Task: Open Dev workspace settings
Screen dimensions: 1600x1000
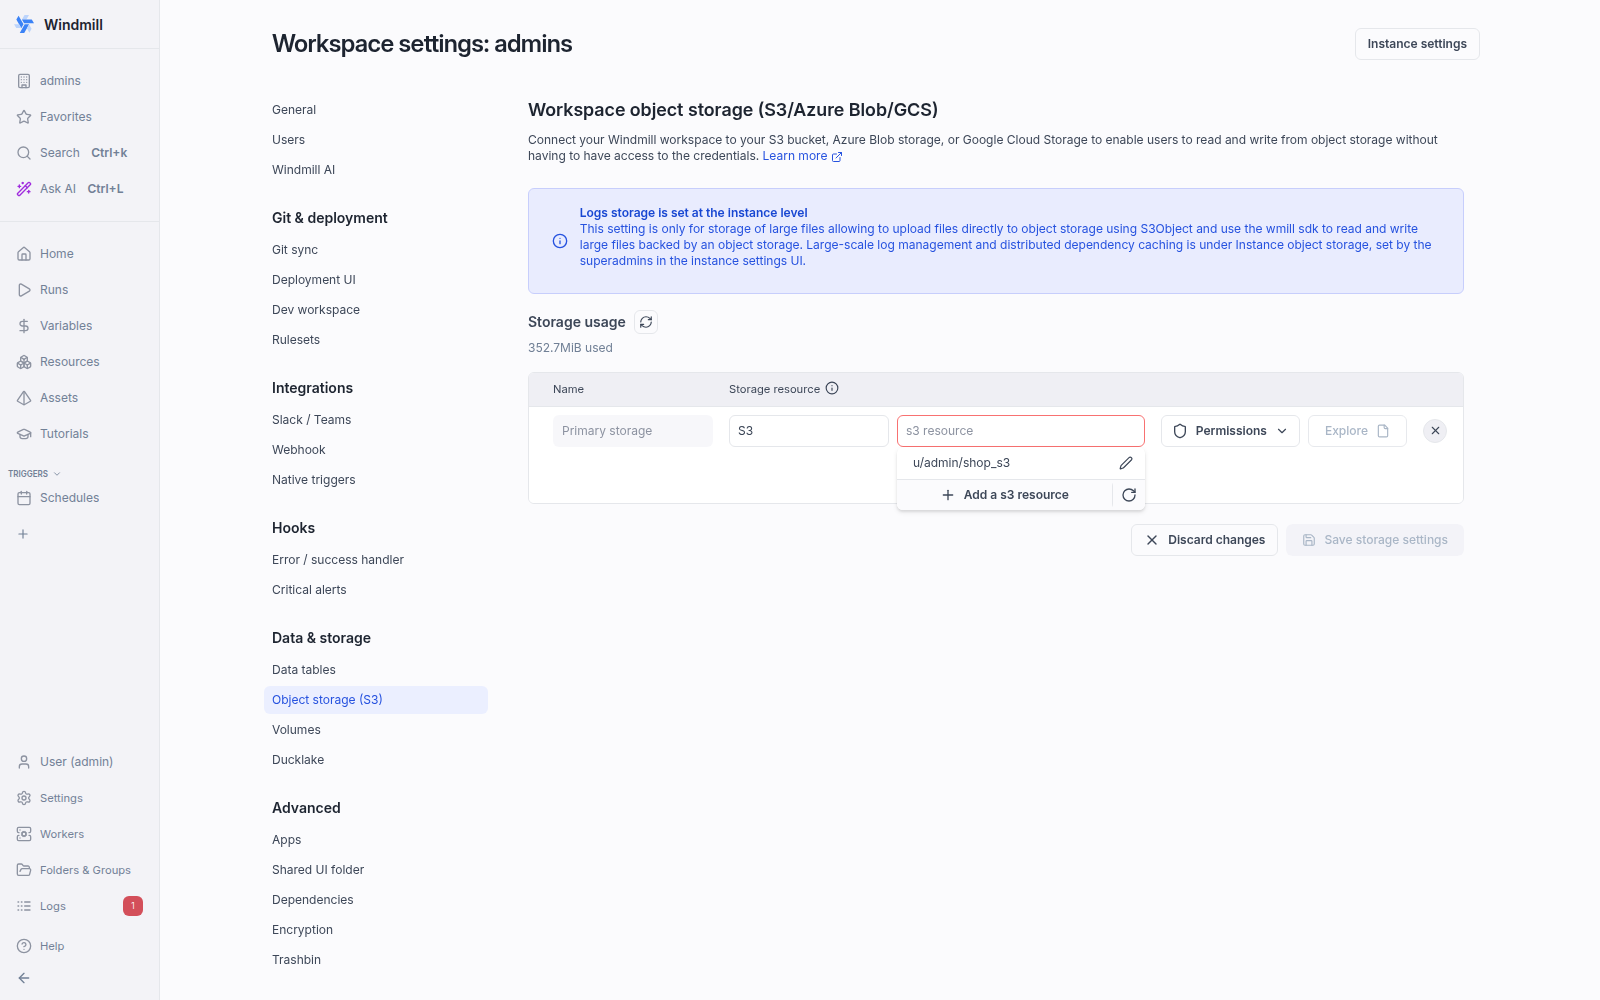Action: click(x=316, y=310)
